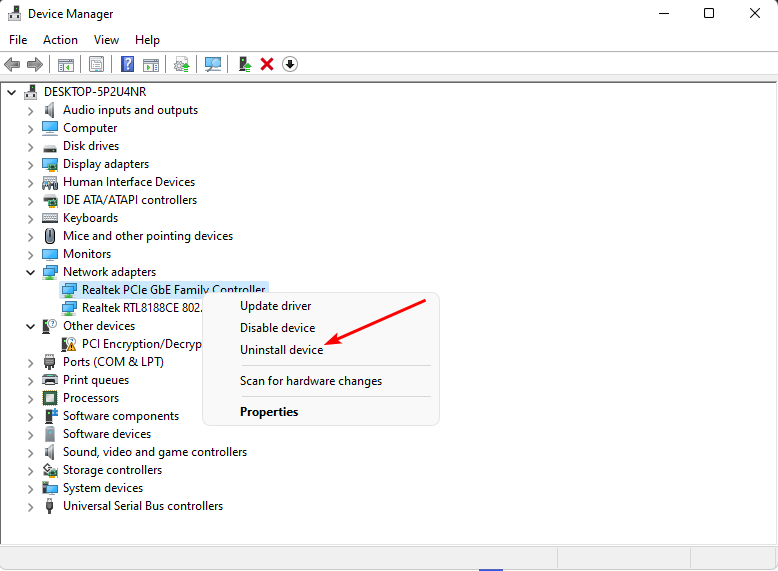778x571 pixels.
Task: Expand Audio inputs and outputs chevron
Action: 30,111
